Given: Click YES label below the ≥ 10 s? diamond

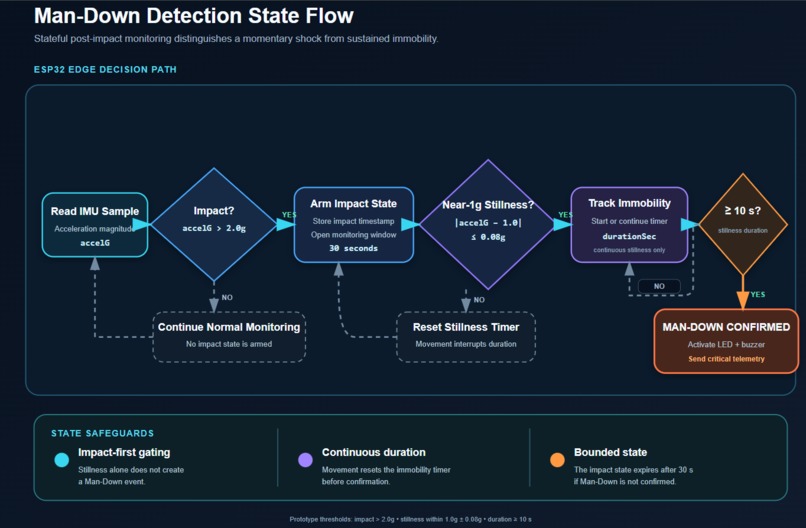Looking at the screenshot, I should 758,295.
